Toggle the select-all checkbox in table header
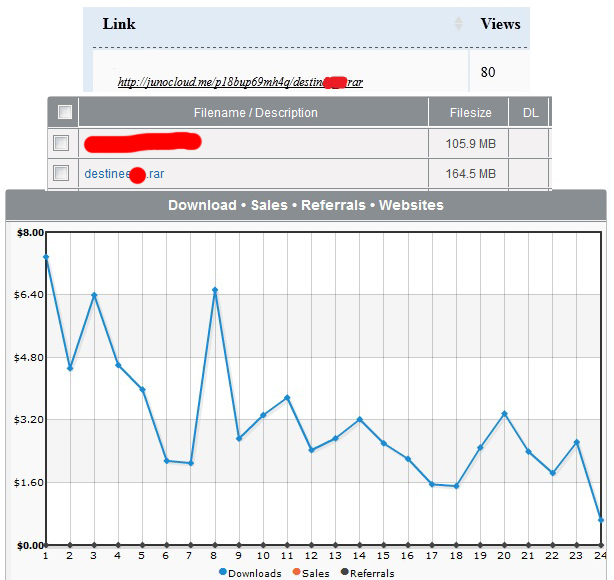 65,112
